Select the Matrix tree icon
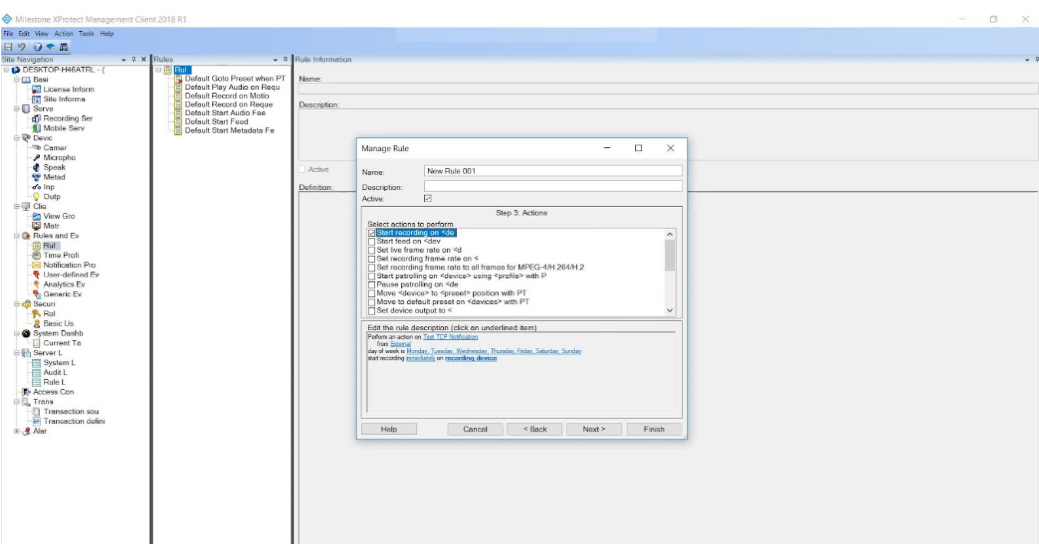 36,226
